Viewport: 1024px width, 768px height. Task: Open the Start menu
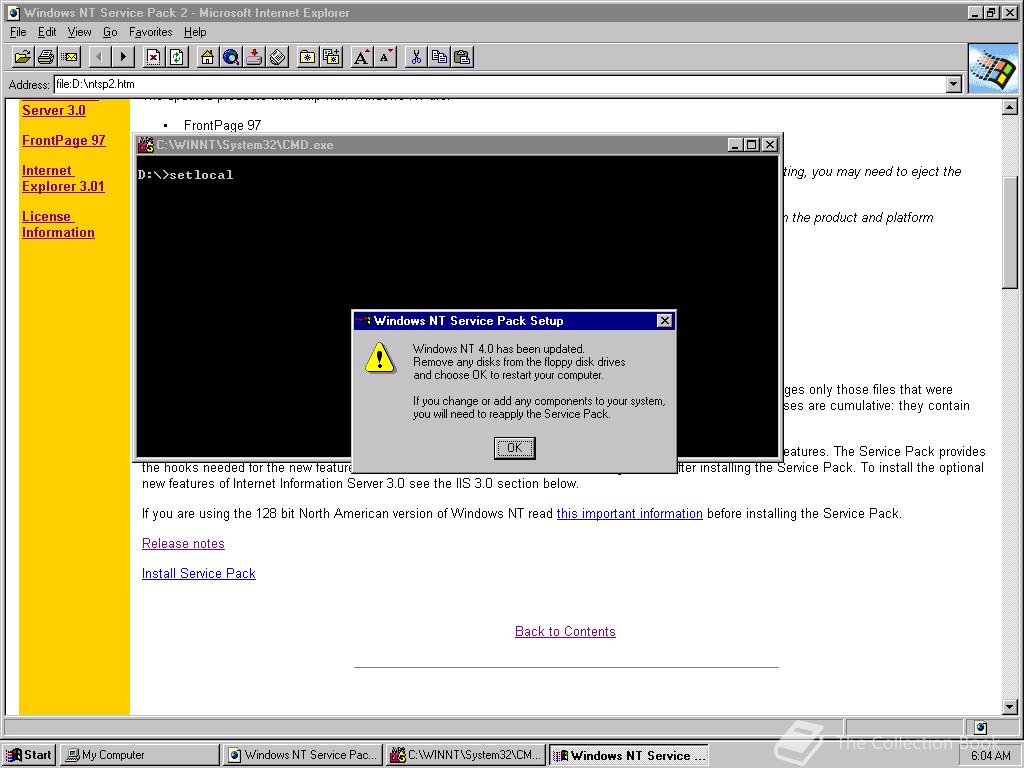pyautogui.click(x=29, y=755)
